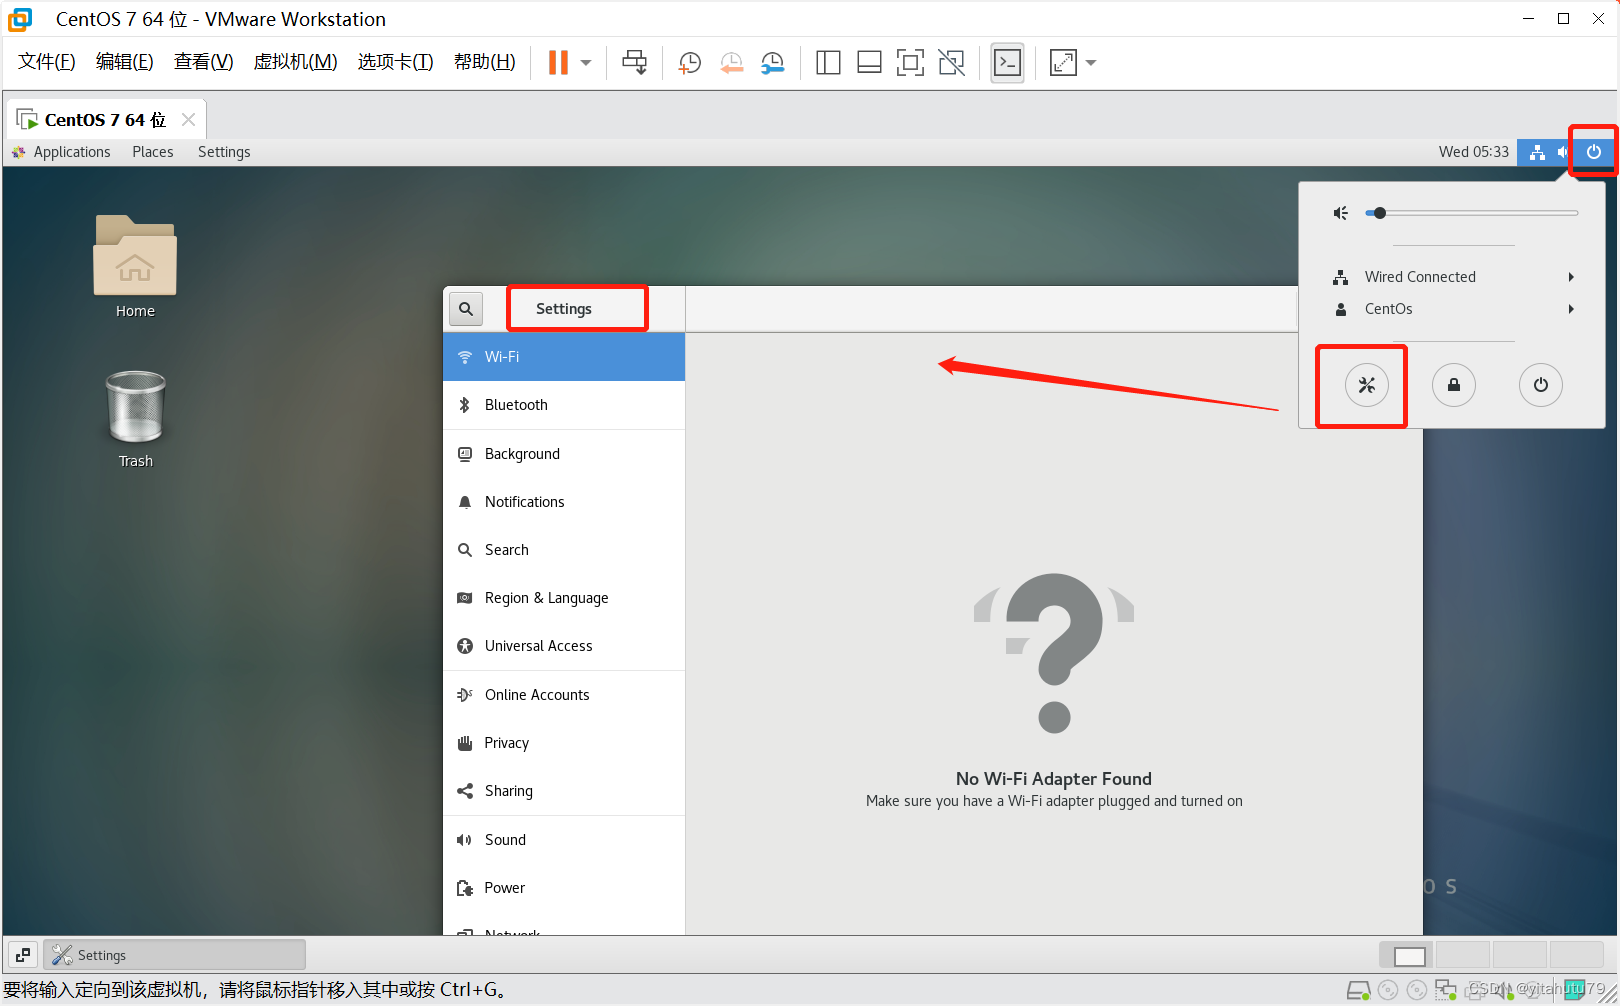
Task: Open the 帮助(H) menu
Action: click(485, 62)
